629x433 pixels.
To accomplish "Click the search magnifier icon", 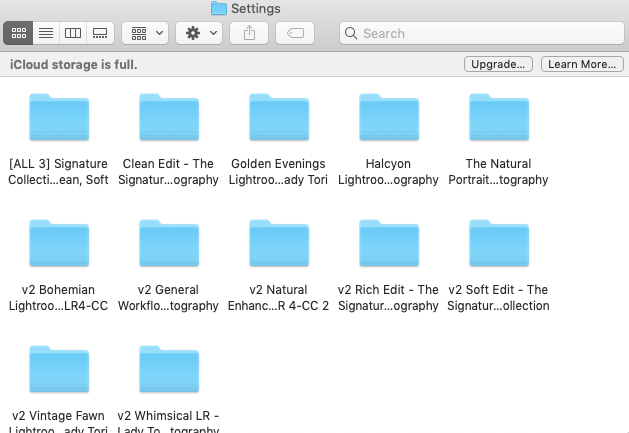I will [351, 33].
